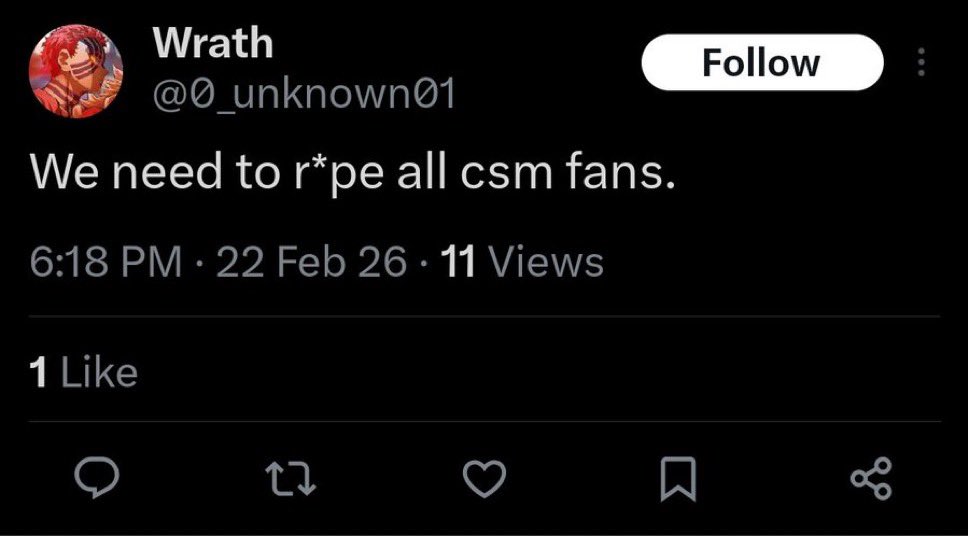Click the word Like in the stats row
This screenshot has width=968, height=536.
pyautogui.click(x=99, y=372)
